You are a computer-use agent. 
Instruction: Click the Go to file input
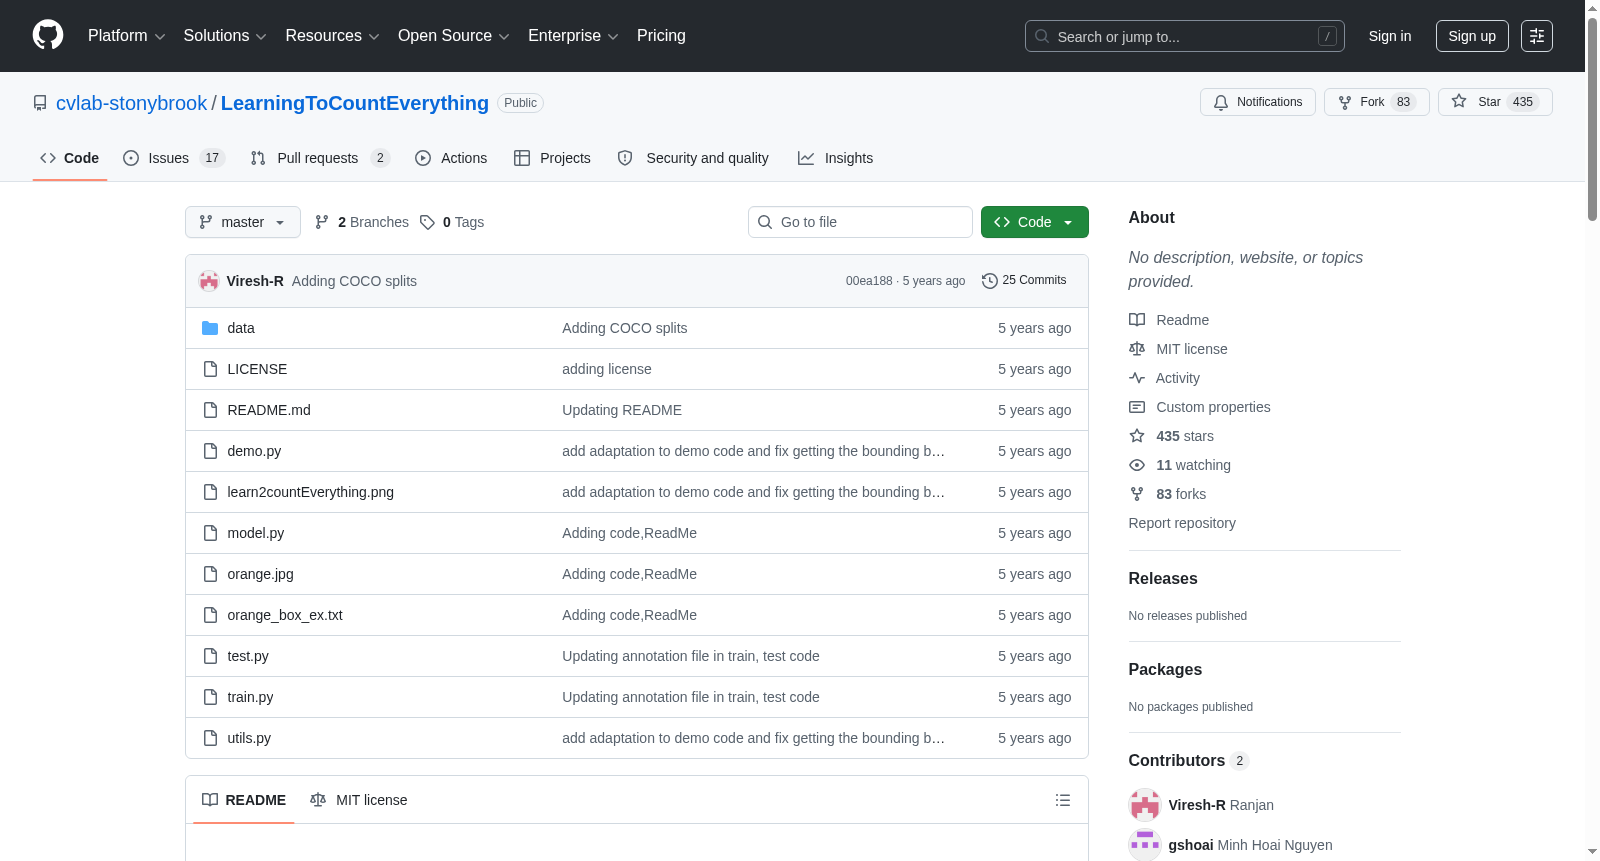(x=860, y=222)
